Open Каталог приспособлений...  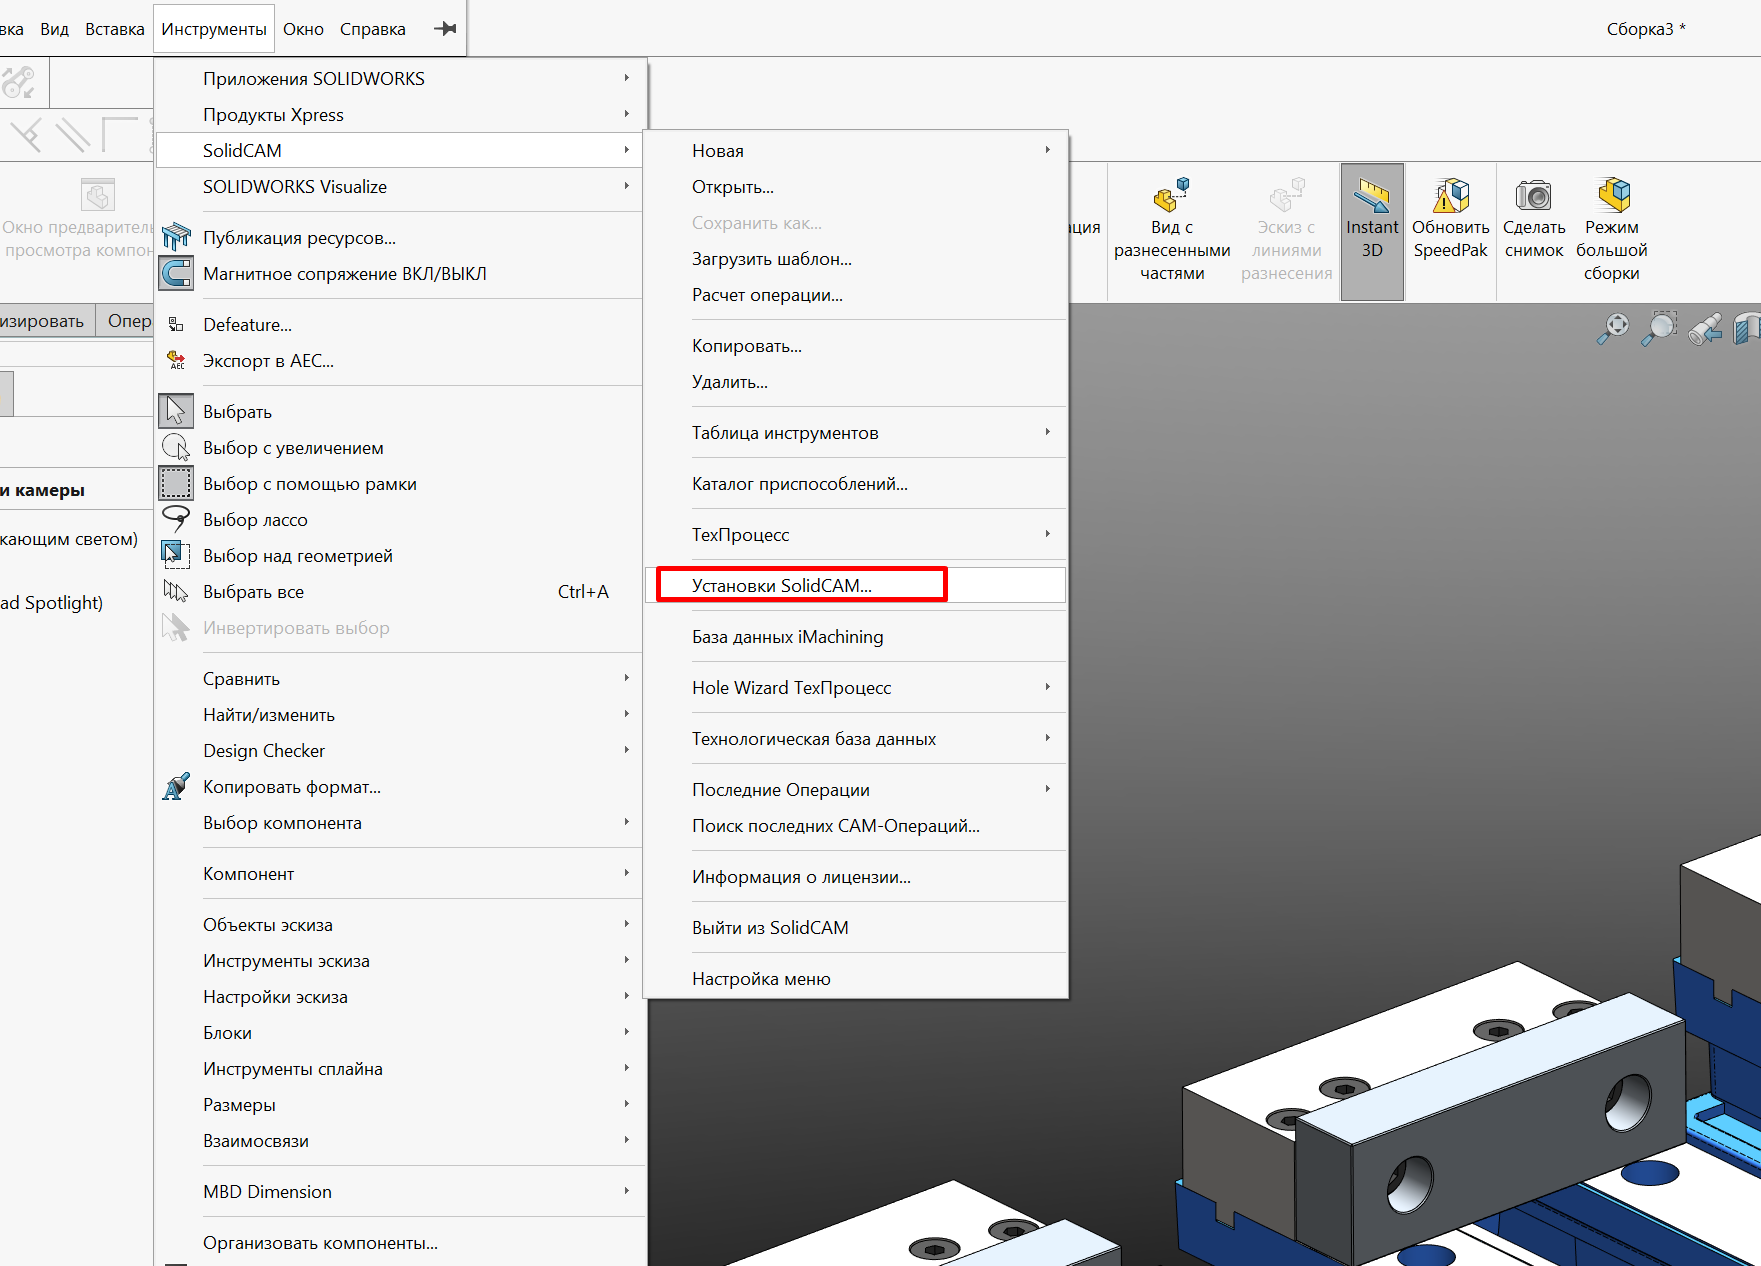click(856, 484)
